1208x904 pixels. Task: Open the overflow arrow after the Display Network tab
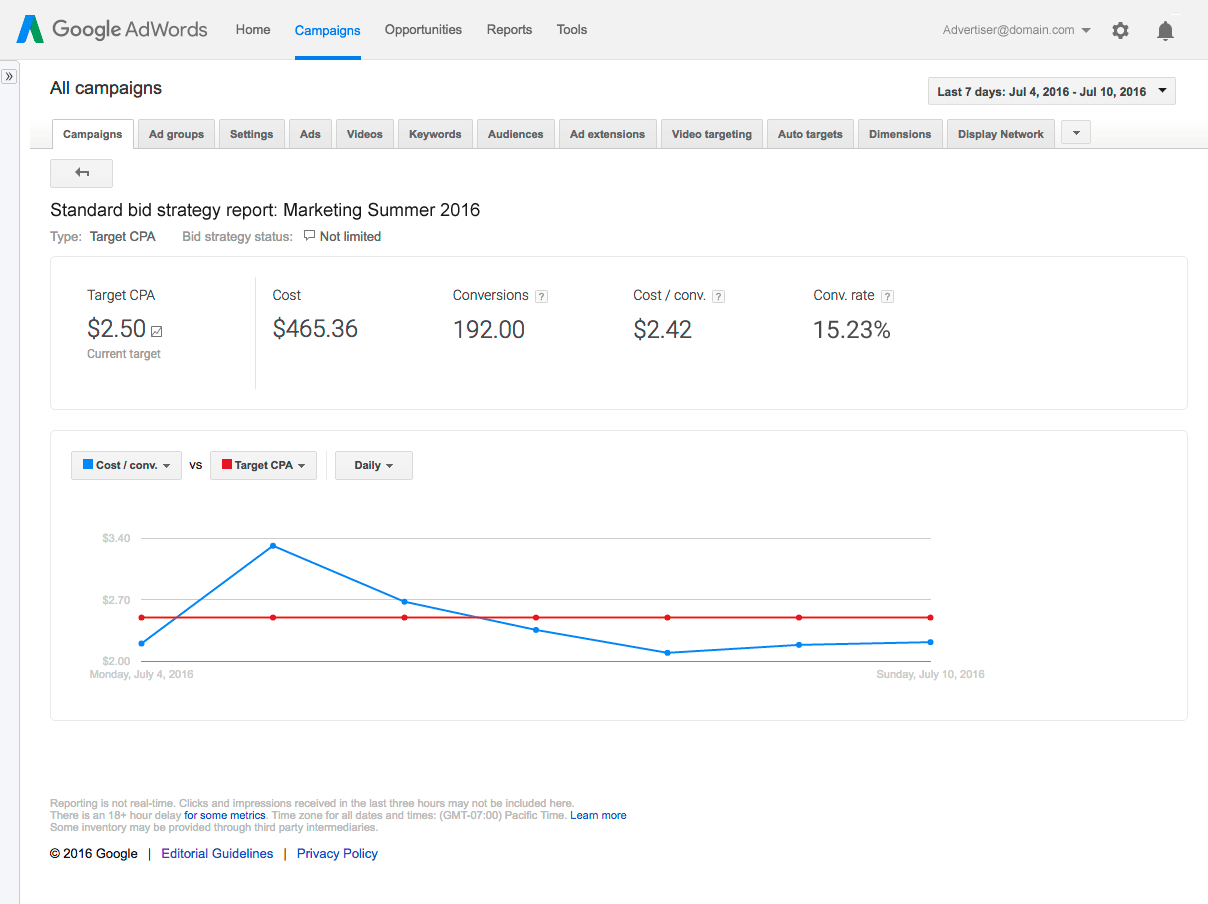coord(1075,132)
